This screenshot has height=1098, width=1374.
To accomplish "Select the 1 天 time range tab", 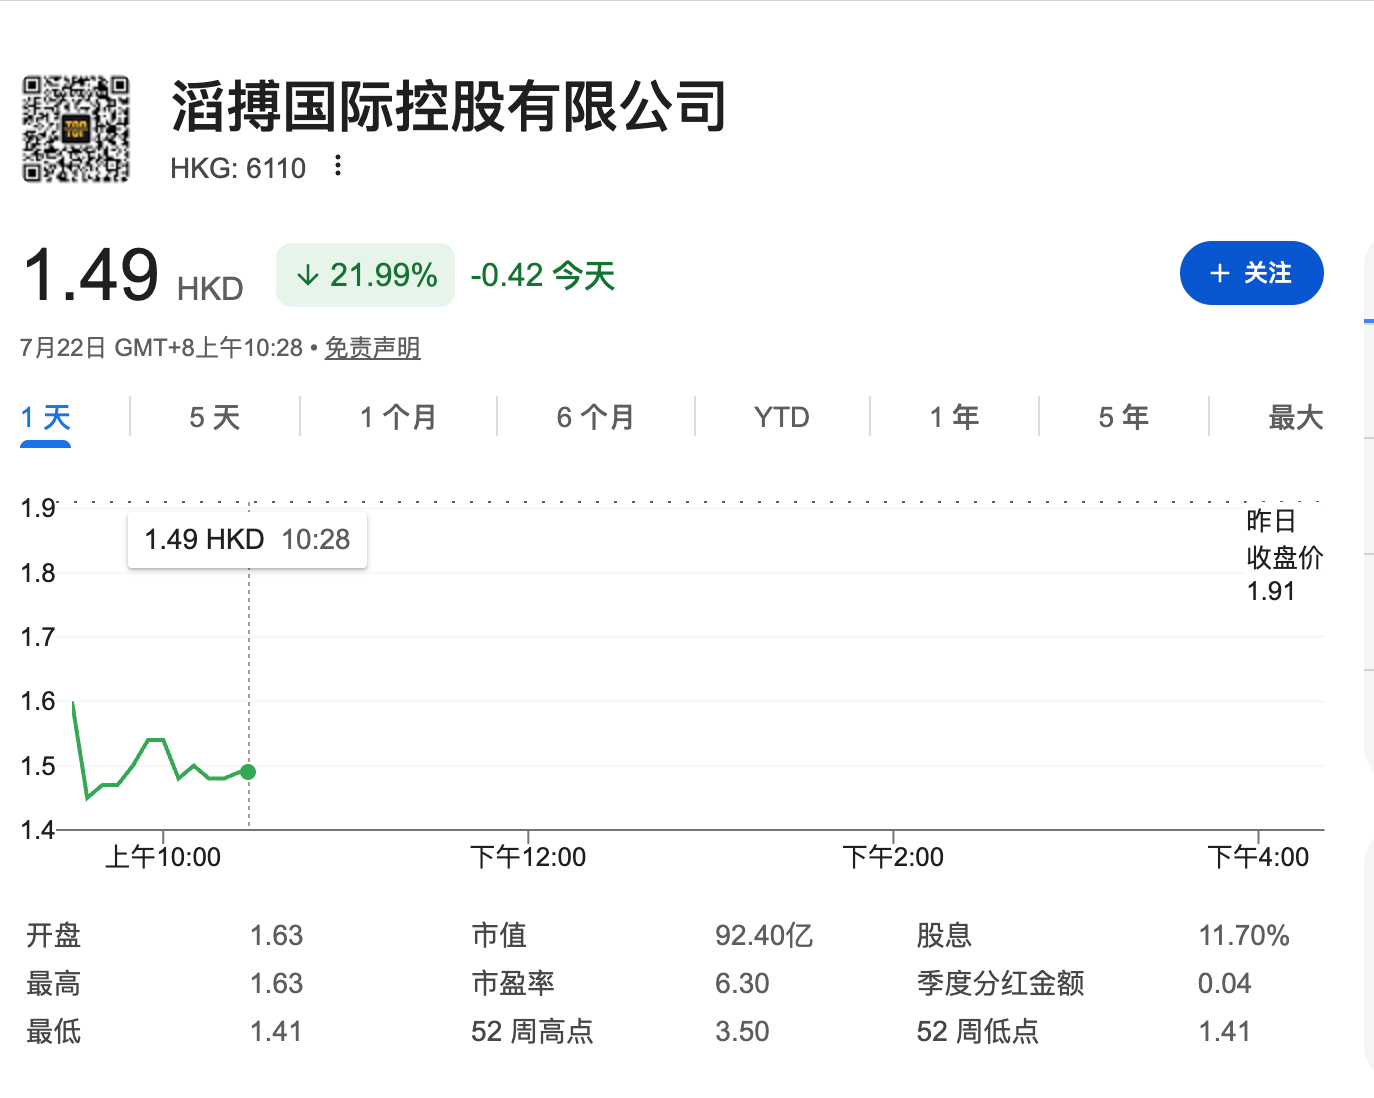I will tap(45, 417).
